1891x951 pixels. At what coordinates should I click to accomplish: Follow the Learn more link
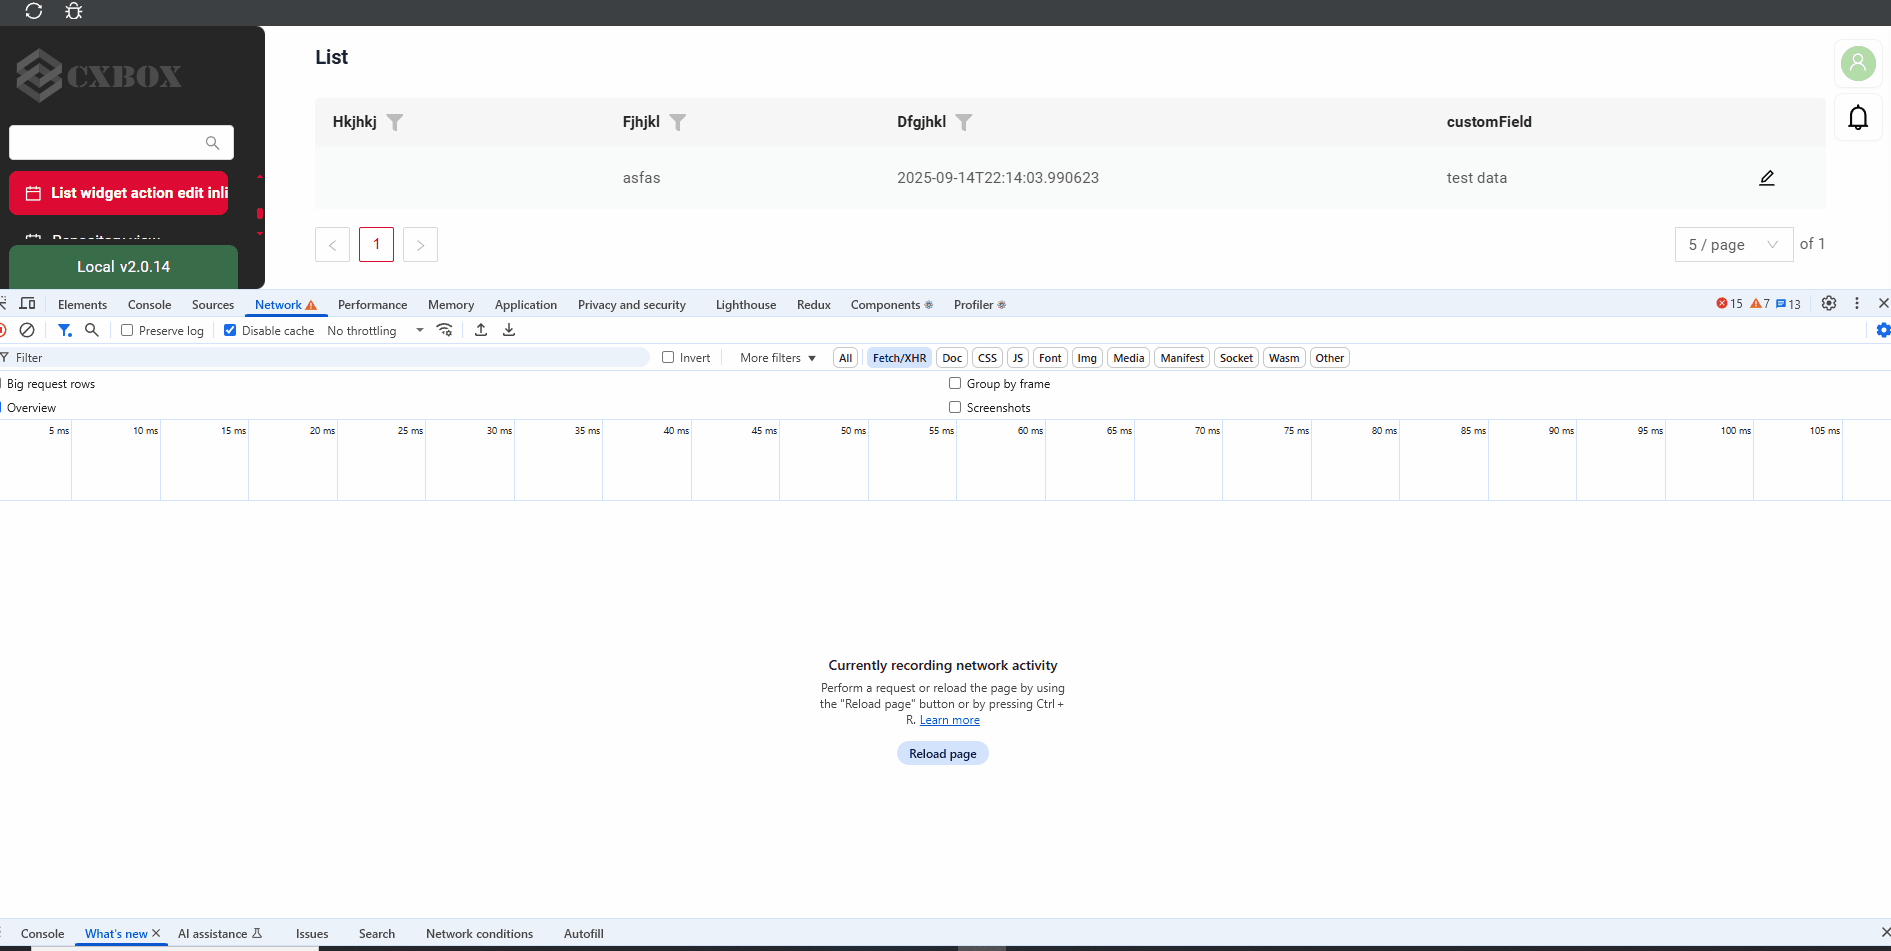pyautogui.click(x=949, y=720)
